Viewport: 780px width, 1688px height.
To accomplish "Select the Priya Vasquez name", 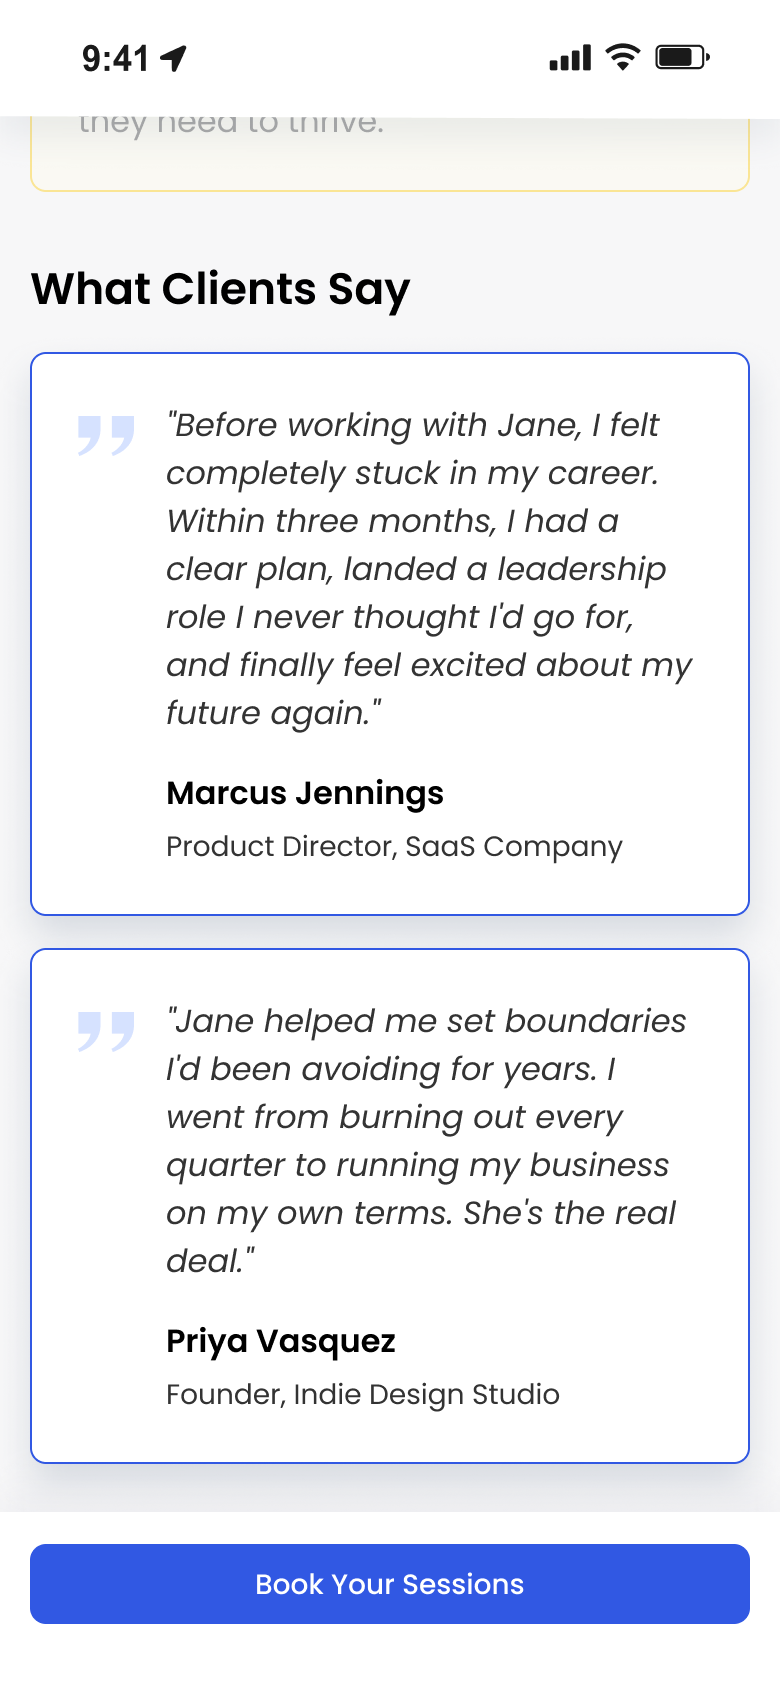I will (x=281, y=1341).
